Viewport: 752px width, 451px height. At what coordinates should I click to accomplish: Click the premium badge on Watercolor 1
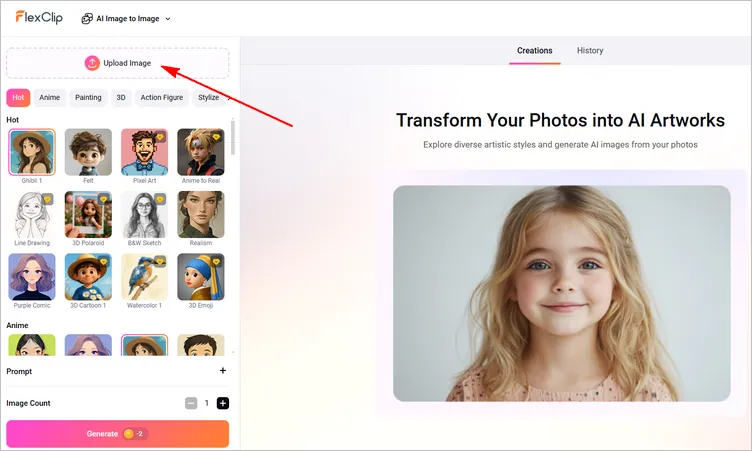coord(160,262)
